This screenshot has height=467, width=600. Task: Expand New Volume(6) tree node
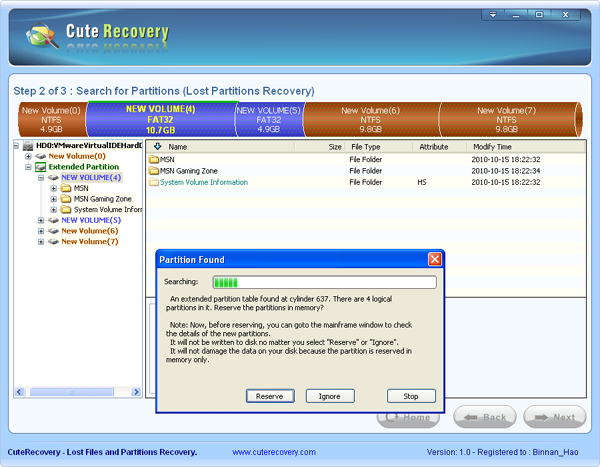[41, 231]
